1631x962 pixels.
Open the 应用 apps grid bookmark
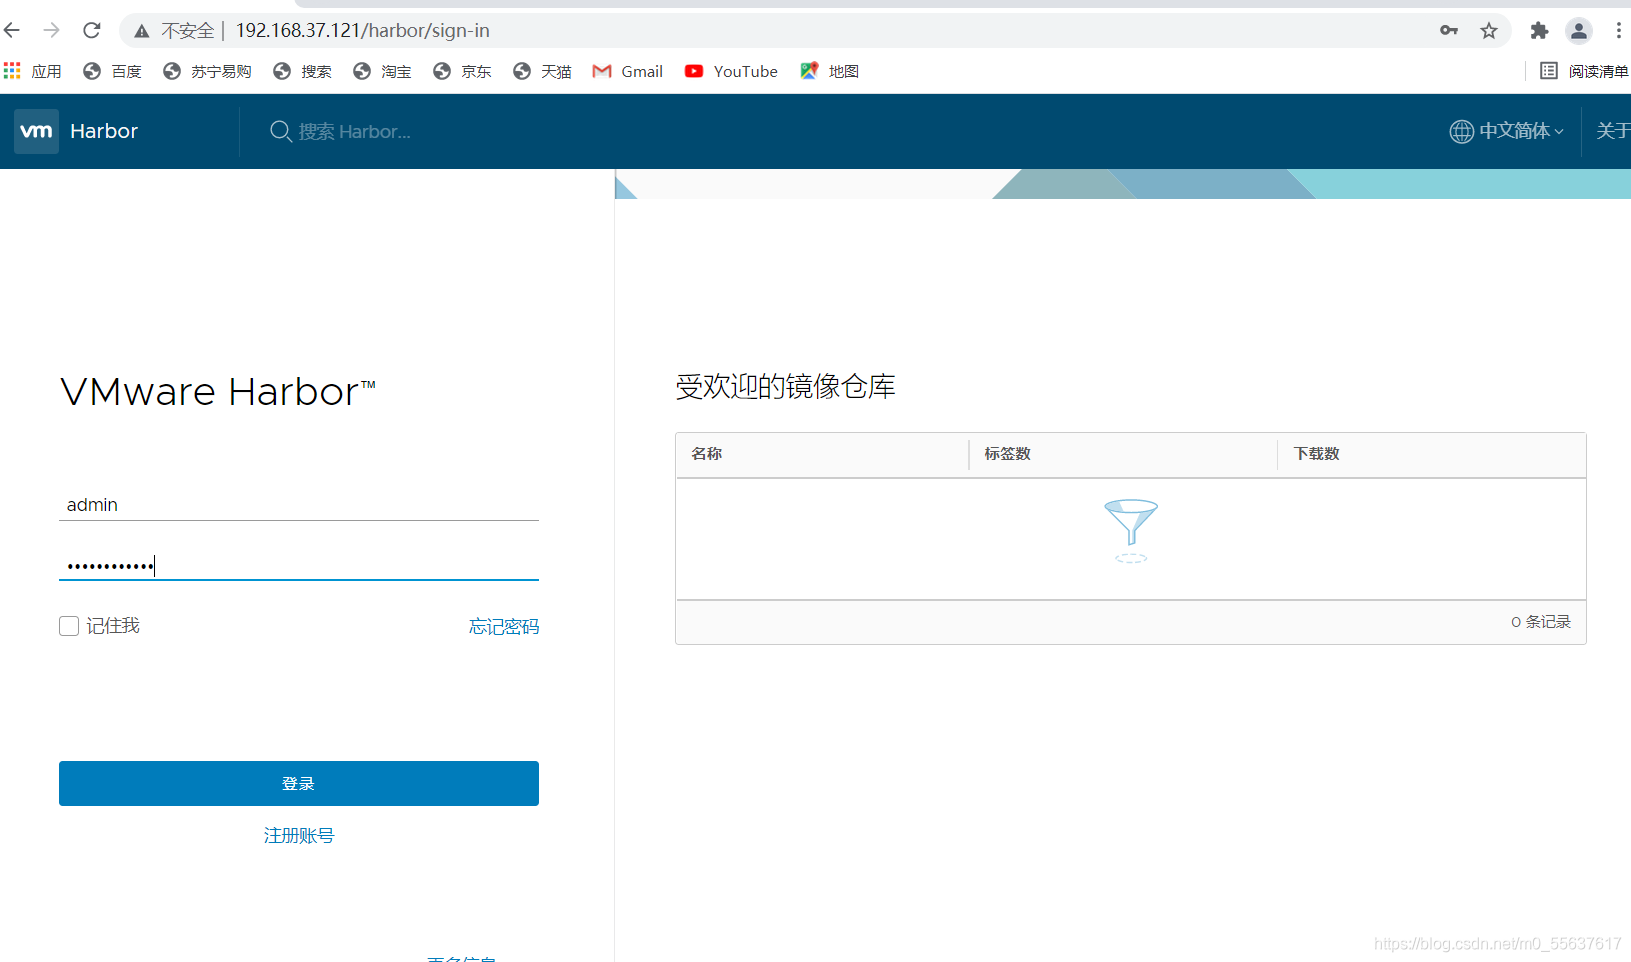tap(33, 71)
